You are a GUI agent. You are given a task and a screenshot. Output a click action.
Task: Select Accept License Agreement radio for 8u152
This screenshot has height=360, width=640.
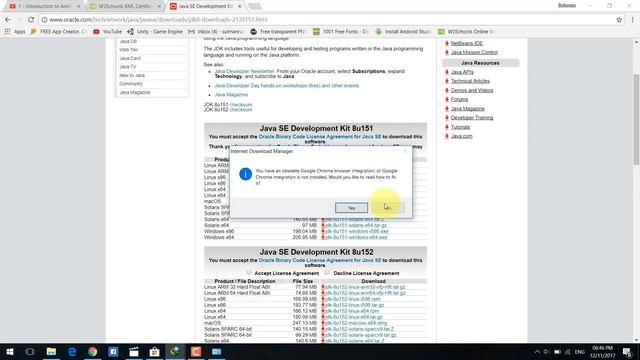[249, 272]
